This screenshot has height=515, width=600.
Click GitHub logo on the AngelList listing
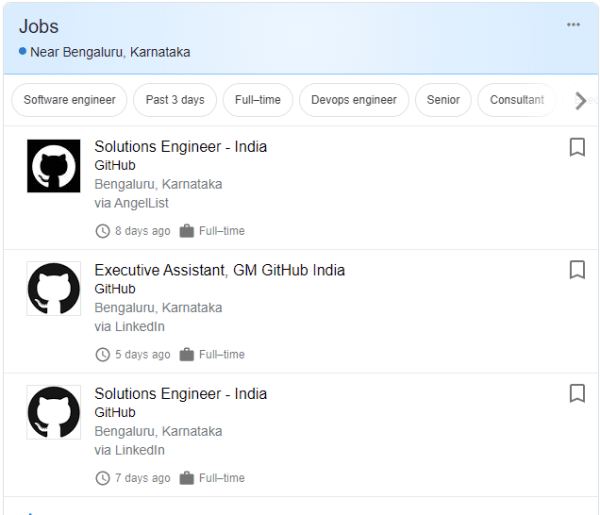click(x=53, y=166)
